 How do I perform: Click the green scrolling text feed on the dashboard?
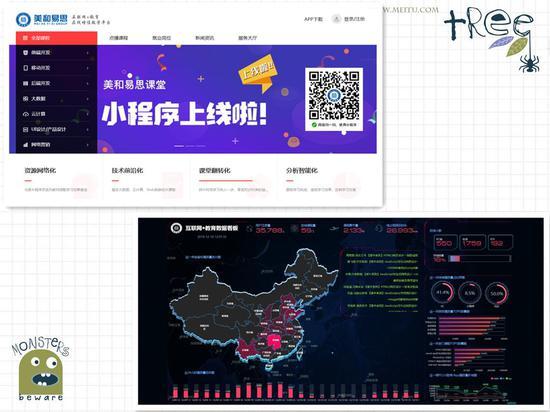tap(382, 282)
